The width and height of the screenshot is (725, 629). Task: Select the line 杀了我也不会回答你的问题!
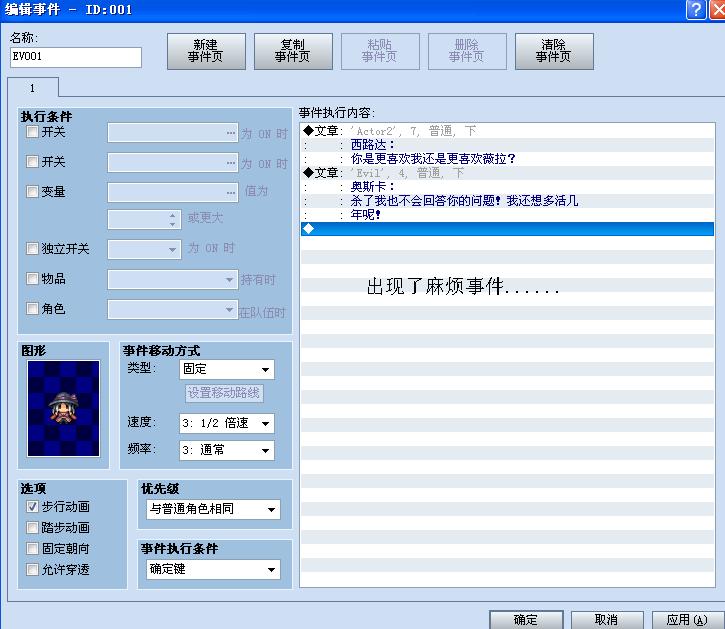(x=507, y=200)
